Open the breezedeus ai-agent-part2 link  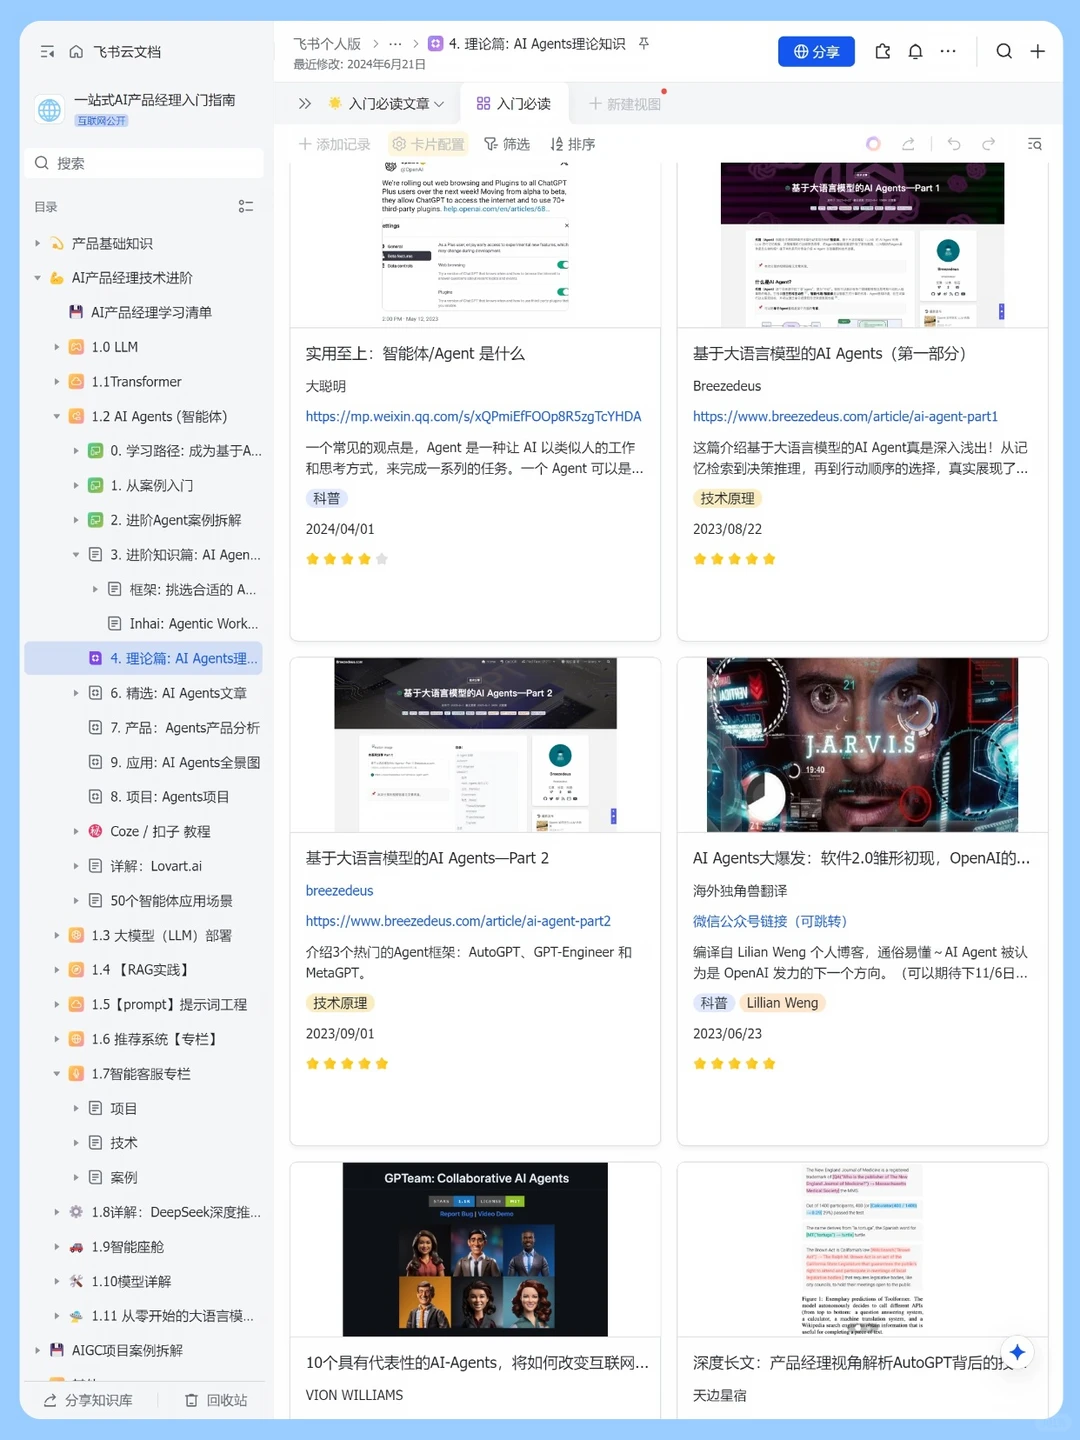click(458, 922)
